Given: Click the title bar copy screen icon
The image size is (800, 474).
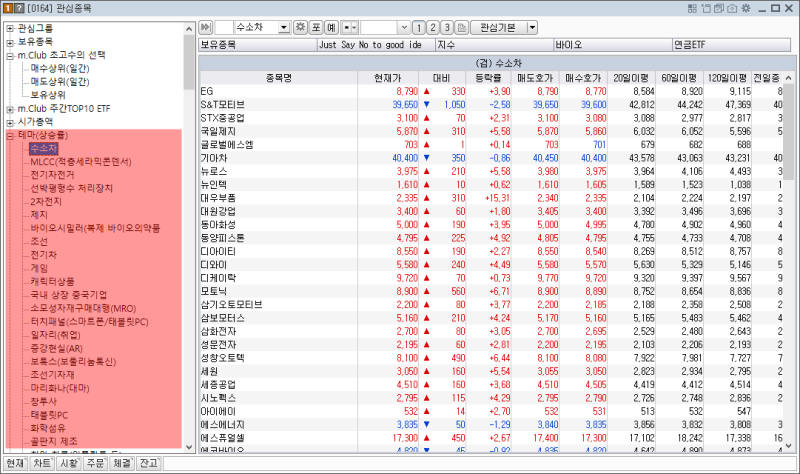Looking at the screenshot, I should [719, 8].
